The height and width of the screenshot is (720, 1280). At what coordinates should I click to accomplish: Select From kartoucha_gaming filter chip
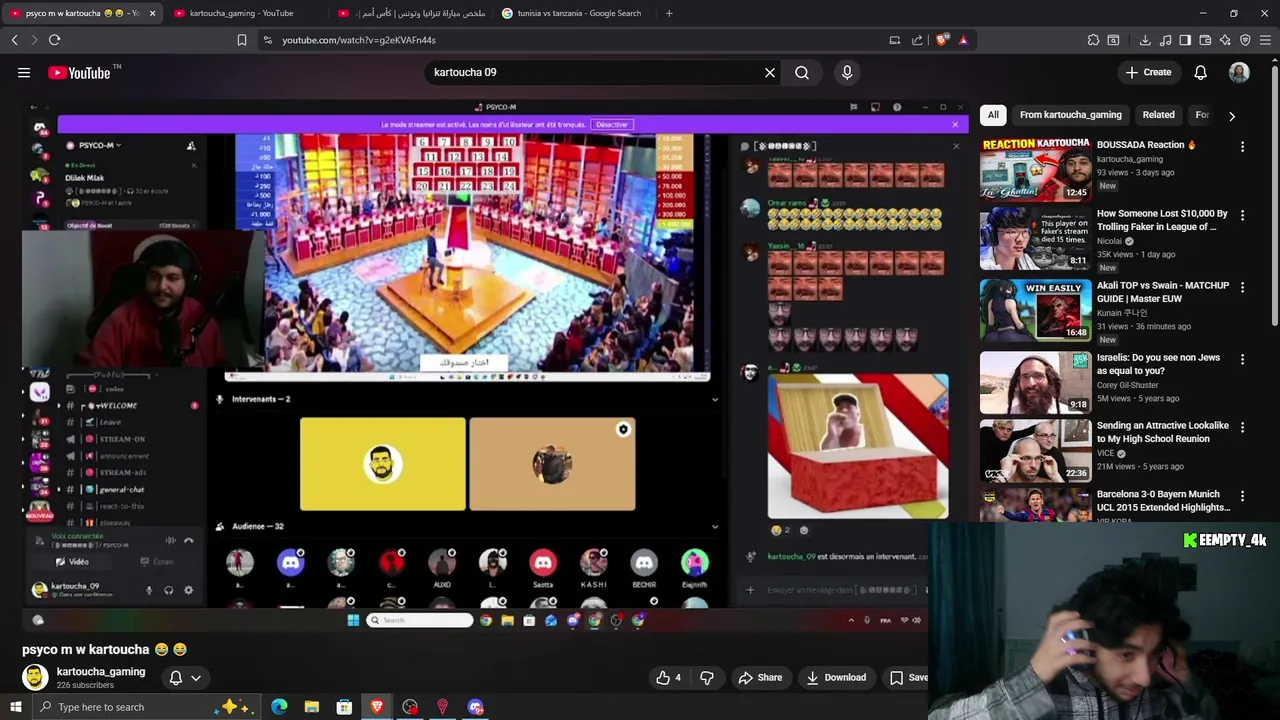1070,115
